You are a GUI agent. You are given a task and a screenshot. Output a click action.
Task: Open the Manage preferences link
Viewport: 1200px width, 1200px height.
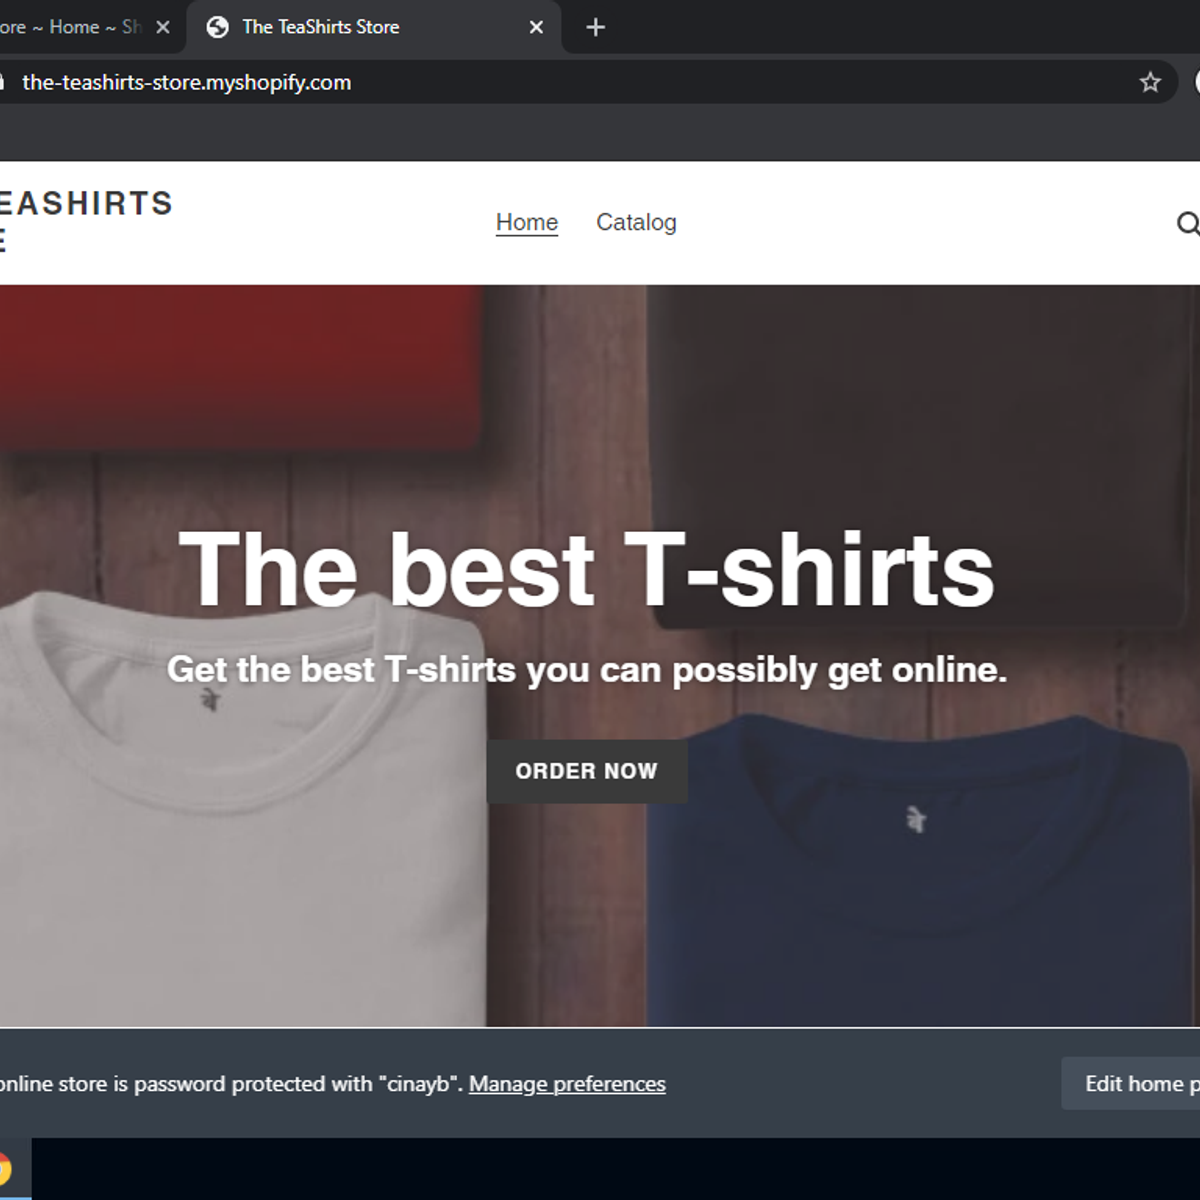[x=567, y=1084]
